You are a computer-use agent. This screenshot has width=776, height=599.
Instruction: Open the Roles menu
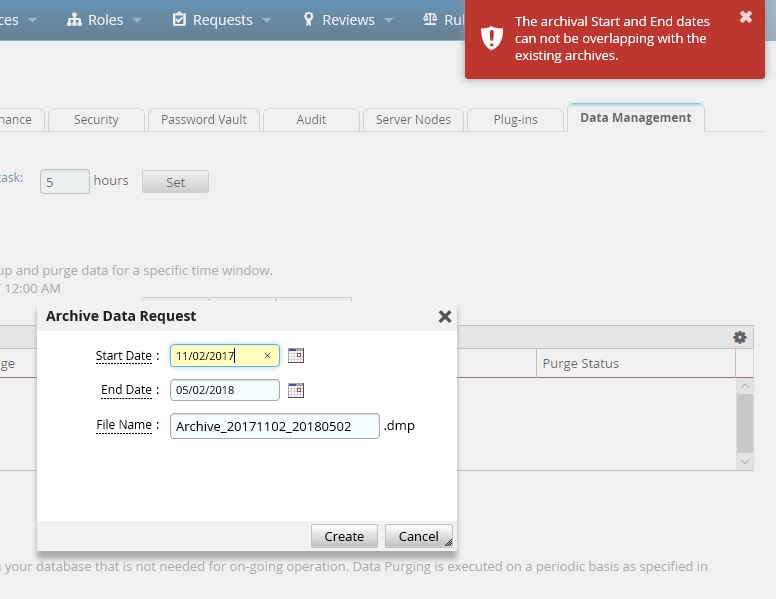pyautogui.click(x=104, y=20)
